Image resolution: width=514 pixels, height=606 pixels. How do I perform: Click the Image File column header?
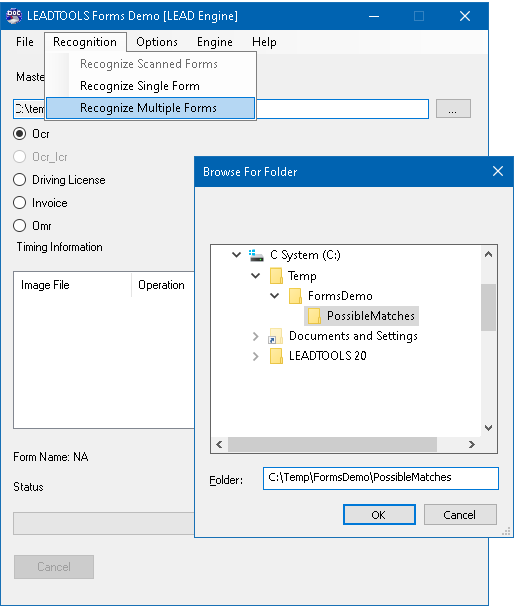point(72,285)
